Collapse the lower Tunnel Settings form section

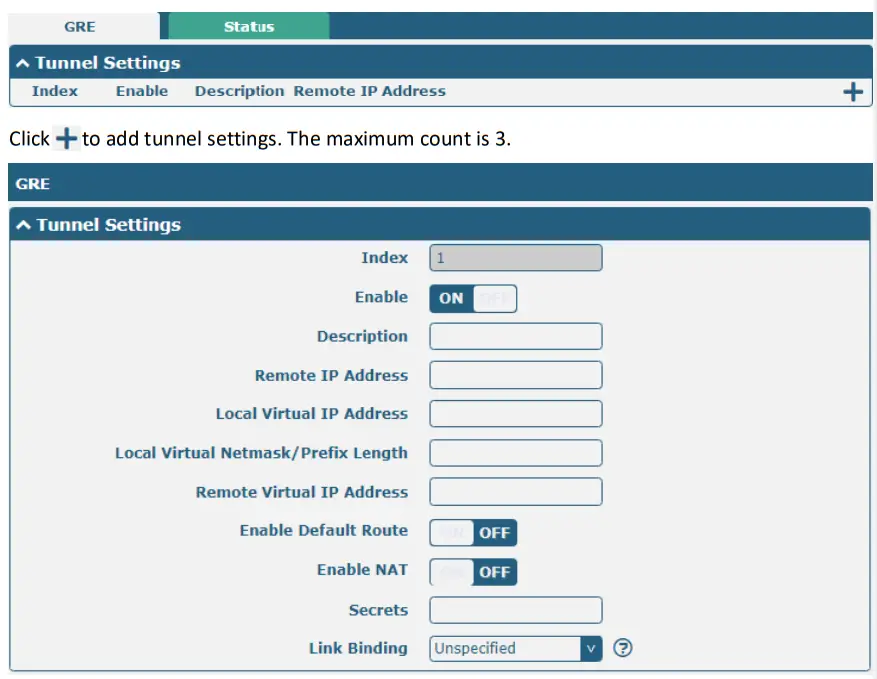coord(23,225)
